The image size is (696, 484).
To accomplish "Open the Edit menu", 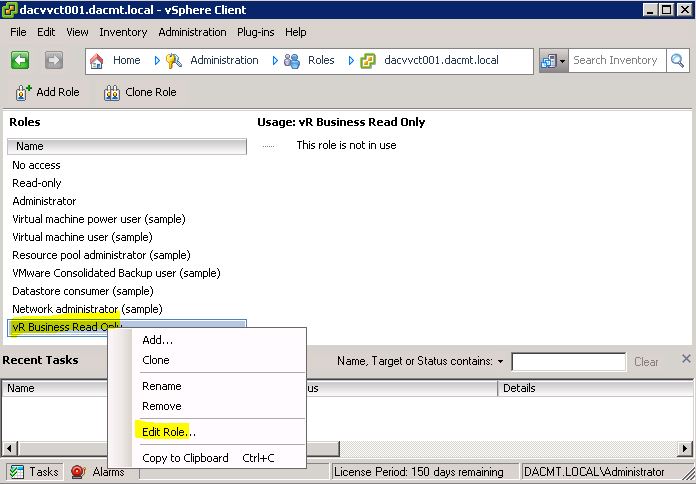I will (46, 32).
